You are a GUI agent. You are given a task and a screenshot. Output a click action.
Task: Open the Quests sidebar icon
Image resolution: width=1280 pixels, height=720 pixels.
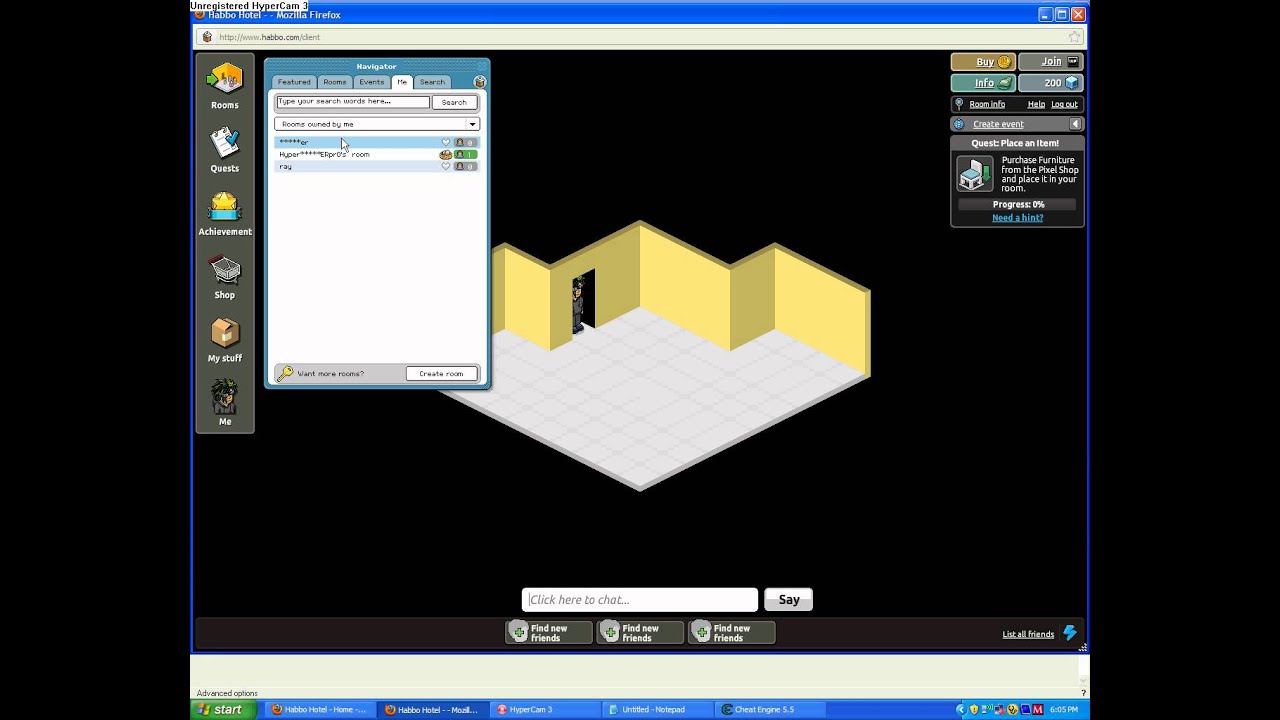tap(225, 143)
